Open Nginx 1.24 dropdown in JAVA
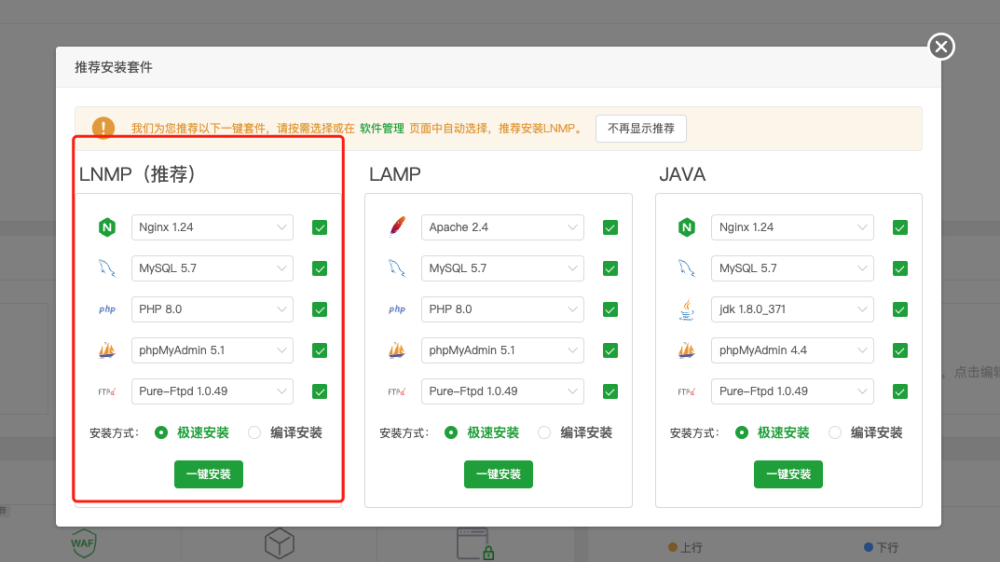This screenshot has width=1000, height=562. 792,227
